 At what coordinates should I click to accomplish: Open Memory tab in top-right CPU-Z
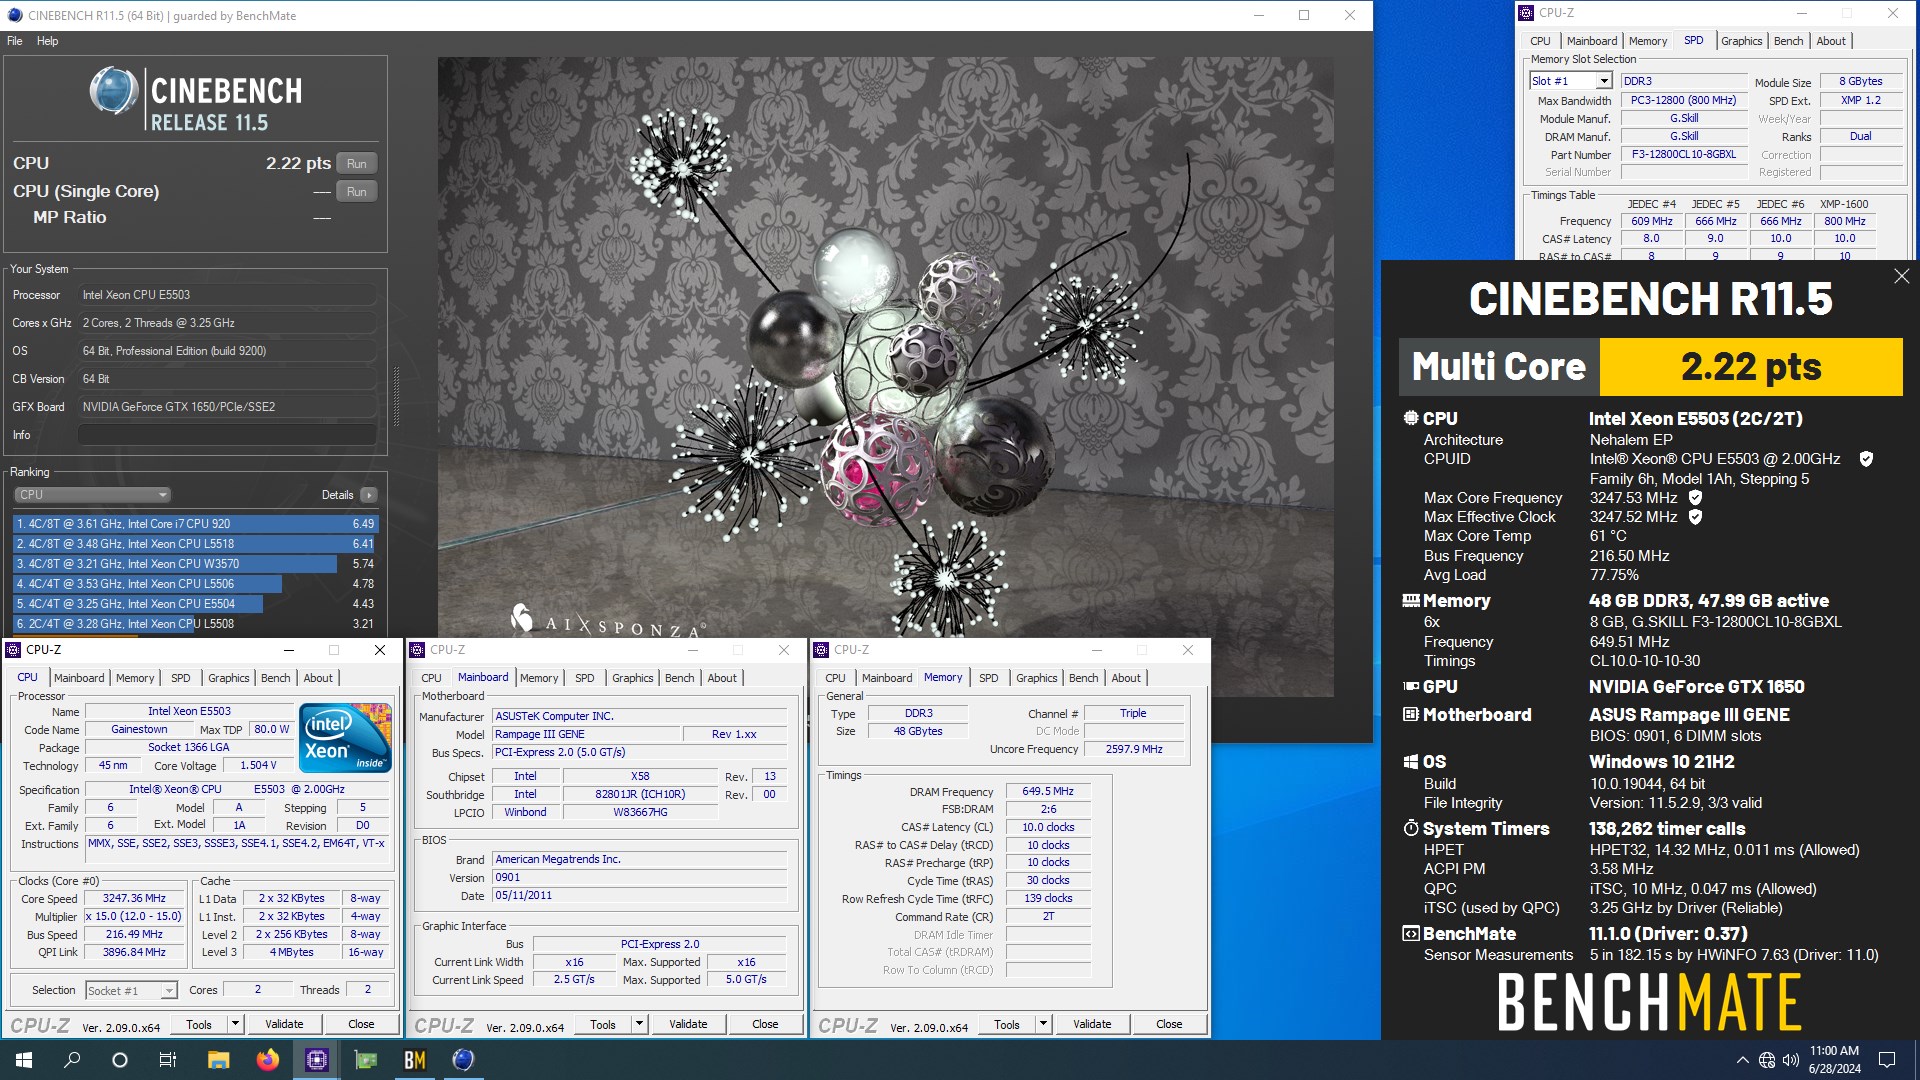click(1647, 41)
